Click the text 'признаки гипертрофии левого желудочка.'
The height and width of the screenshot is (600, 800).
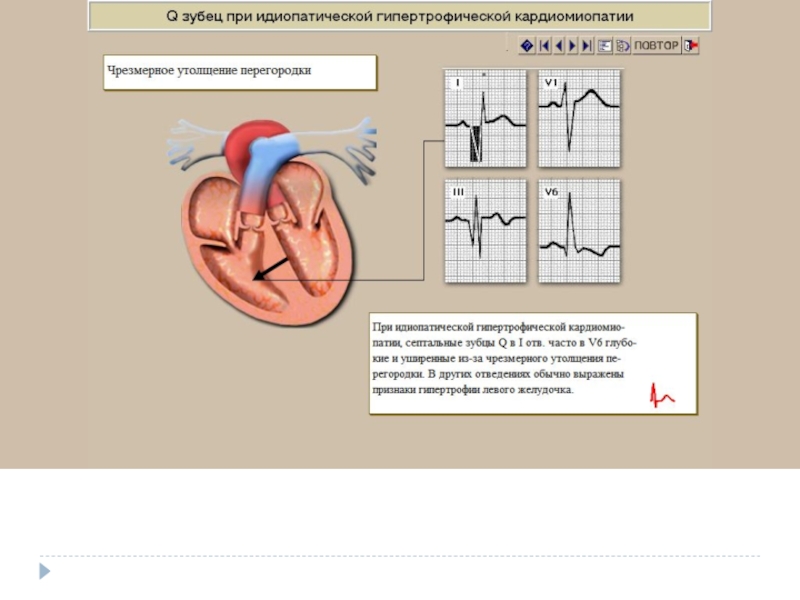tap(473, 390)
